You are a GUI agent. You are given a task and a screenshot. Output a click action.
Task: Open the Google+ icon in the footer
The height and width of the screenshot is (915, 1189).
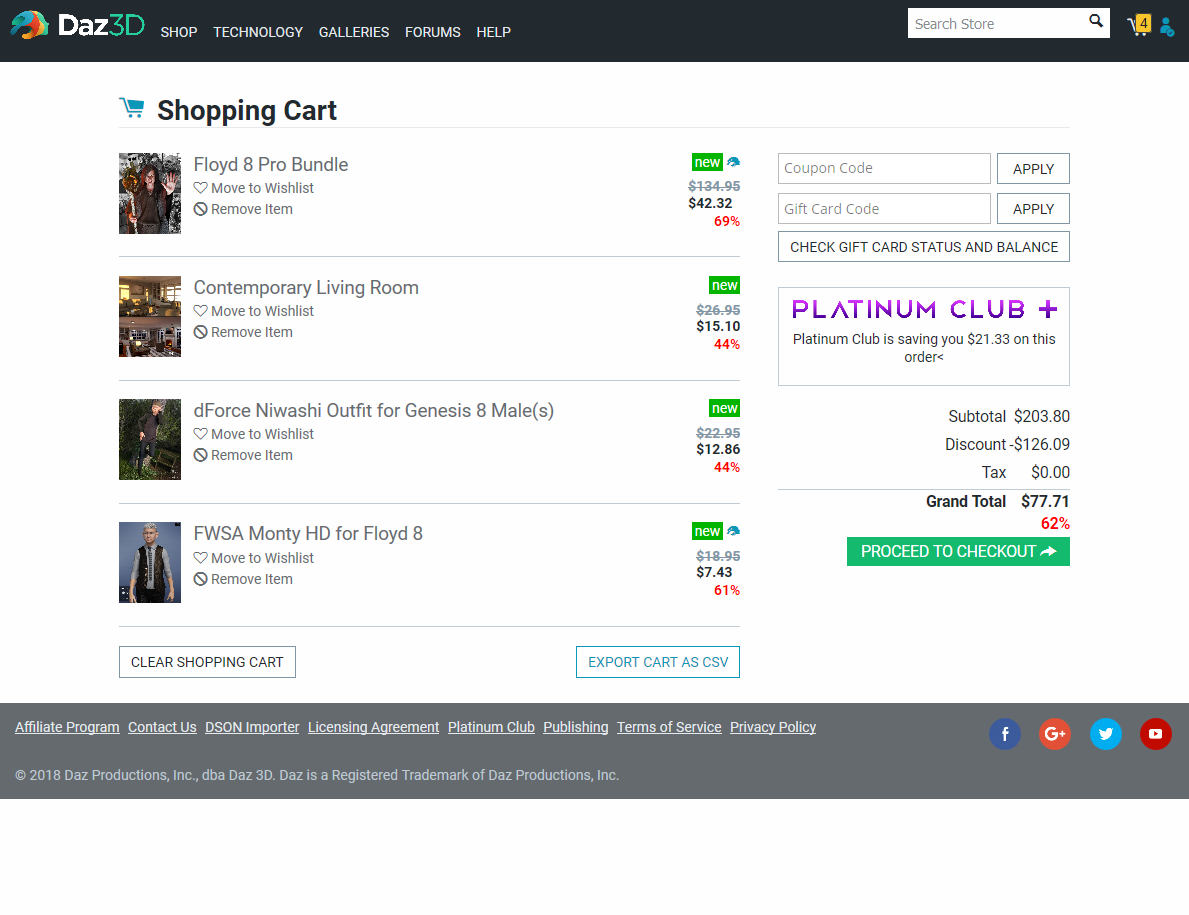click(1055, 733)
